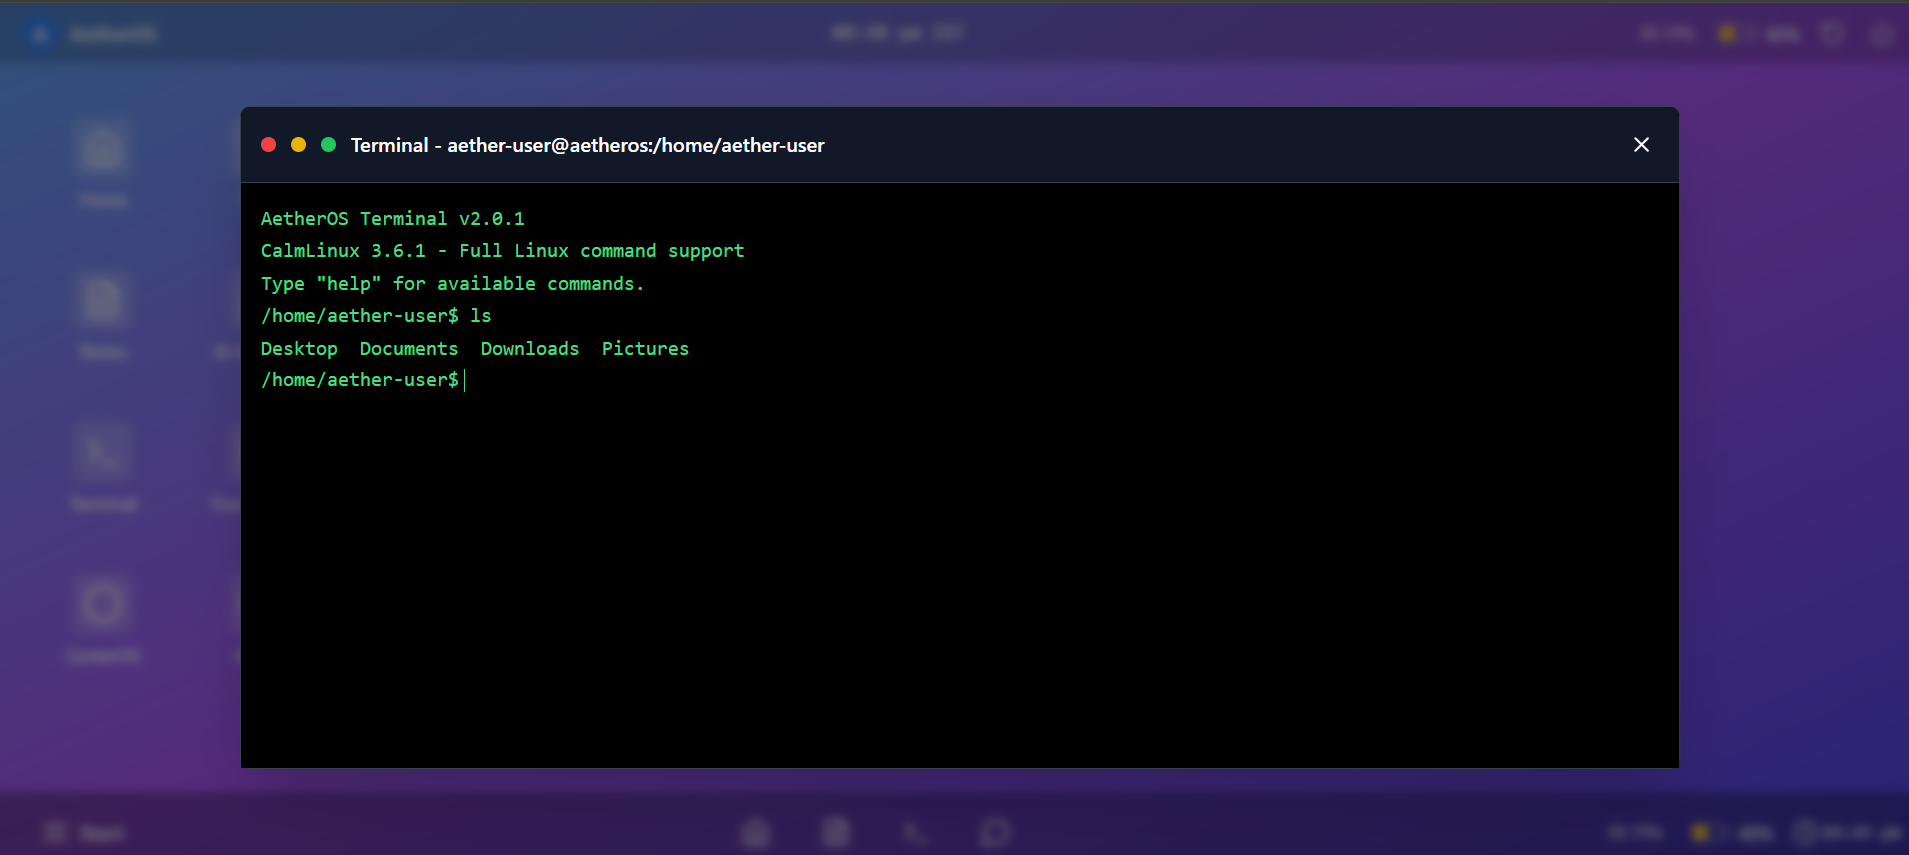Click the "CalmLinux 3.6.1" output line

[x=503, y=251]
